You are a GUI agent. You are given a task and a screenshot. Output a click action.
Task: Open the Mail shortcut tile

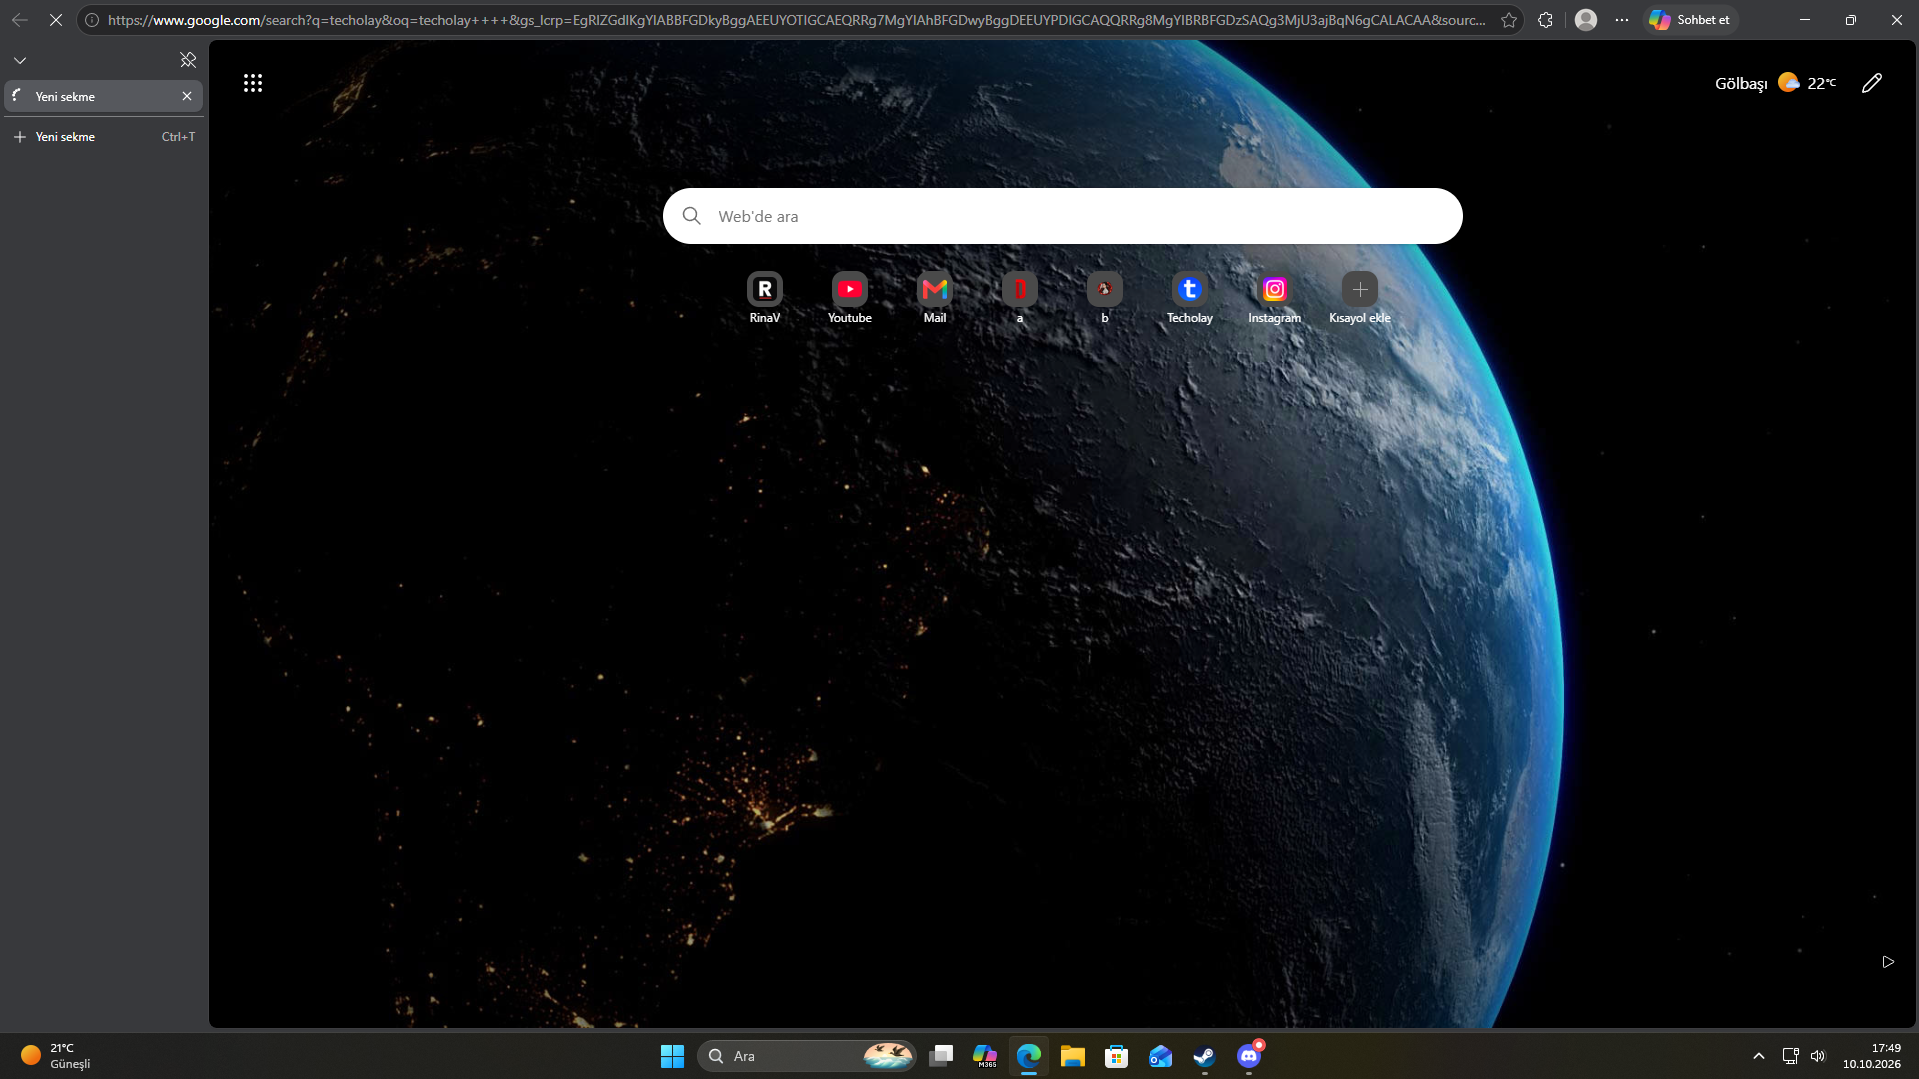(x=934, y=297)
